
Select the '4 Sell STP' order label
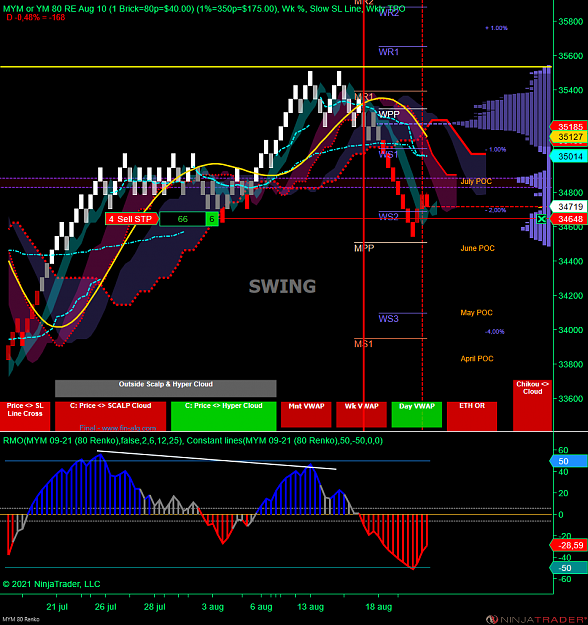(x=132, y=219)
